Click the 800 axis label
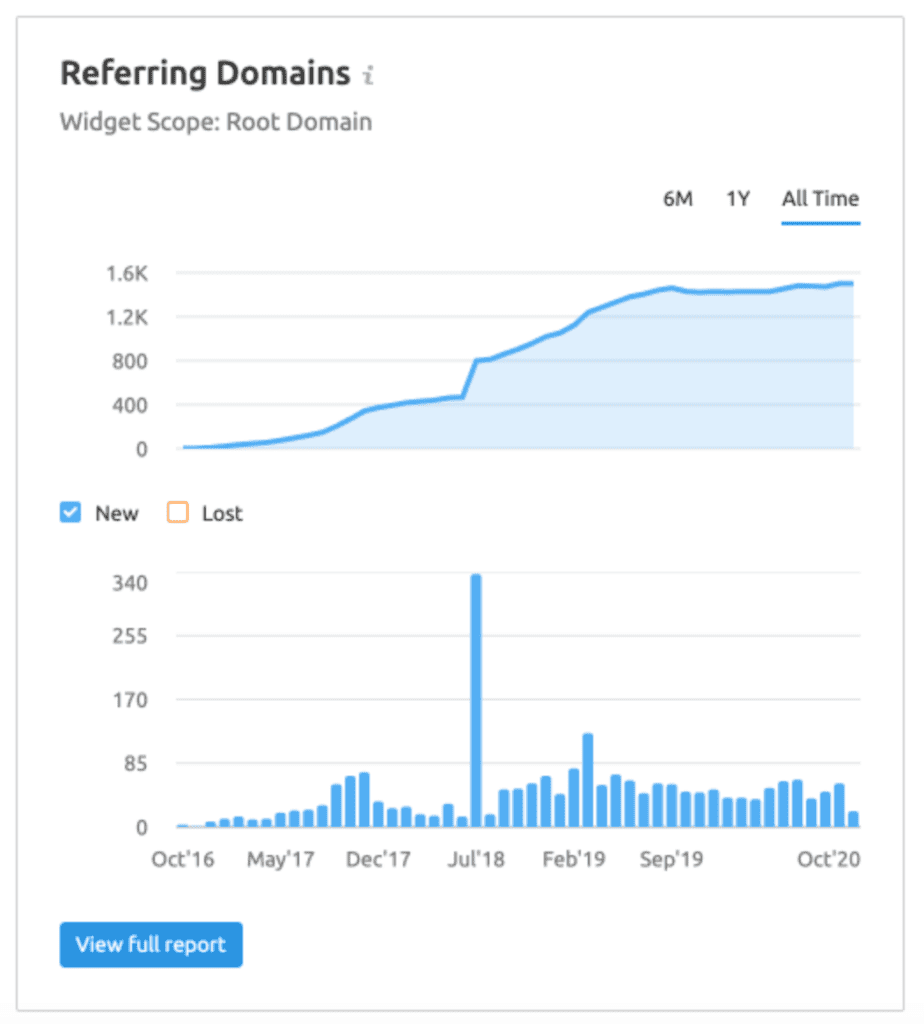Viewport: 924px width, 1024px height. (129, 362)
